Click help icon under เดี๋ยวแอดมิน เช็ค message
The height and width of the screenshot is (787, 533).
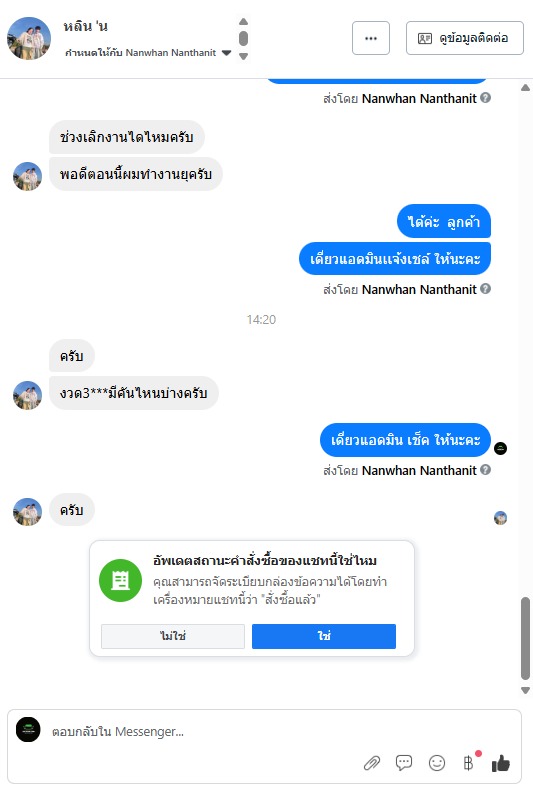coord(485,469)
